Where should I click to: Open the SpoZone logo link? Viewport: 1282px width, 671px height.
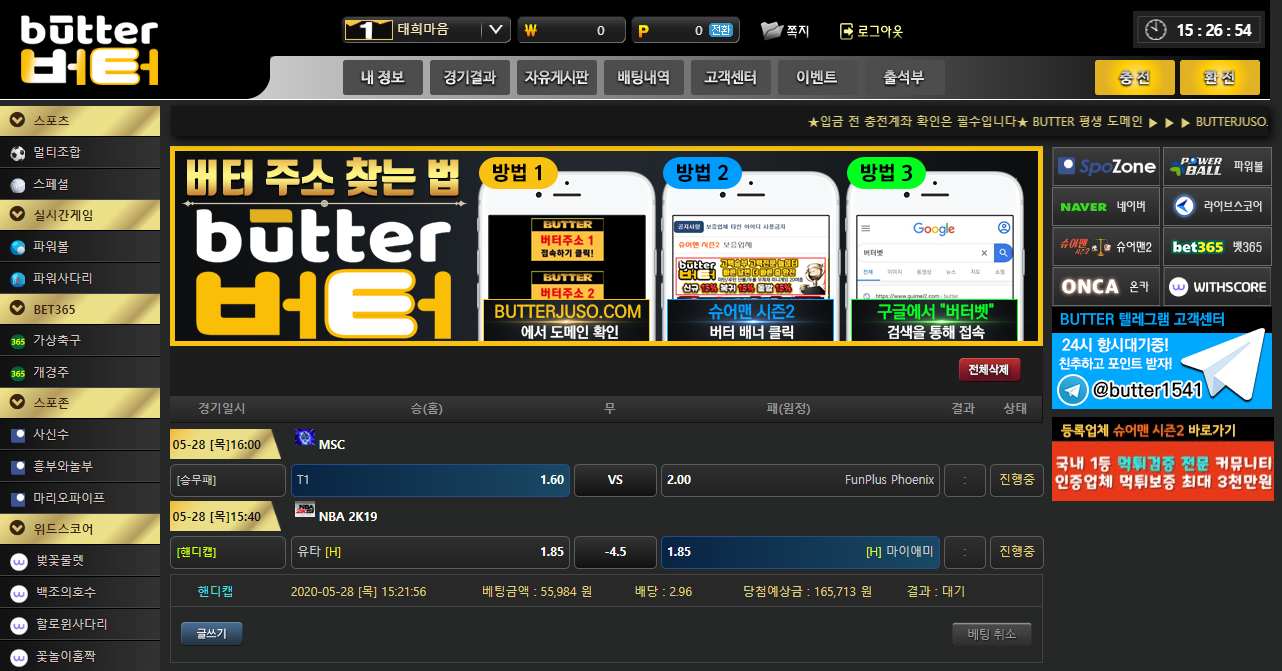coord(1106,167)
